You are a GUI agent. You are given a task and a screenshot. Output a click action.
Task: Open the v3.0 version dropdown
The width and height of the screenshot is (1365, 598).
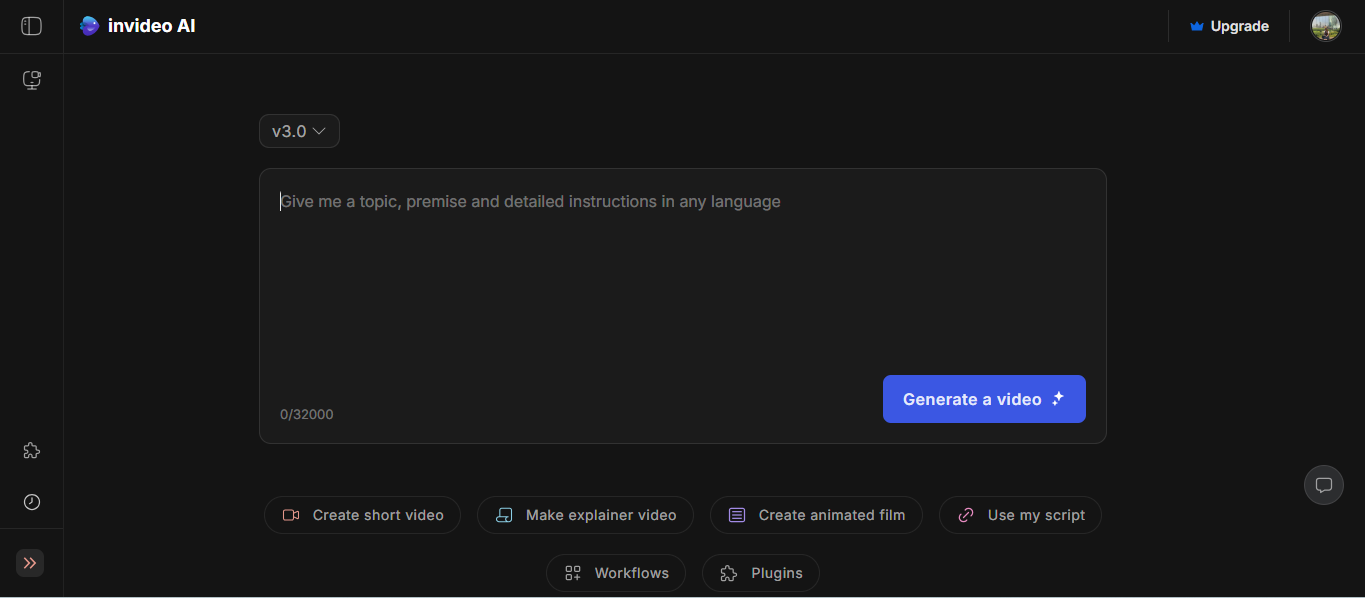point(298,131)
